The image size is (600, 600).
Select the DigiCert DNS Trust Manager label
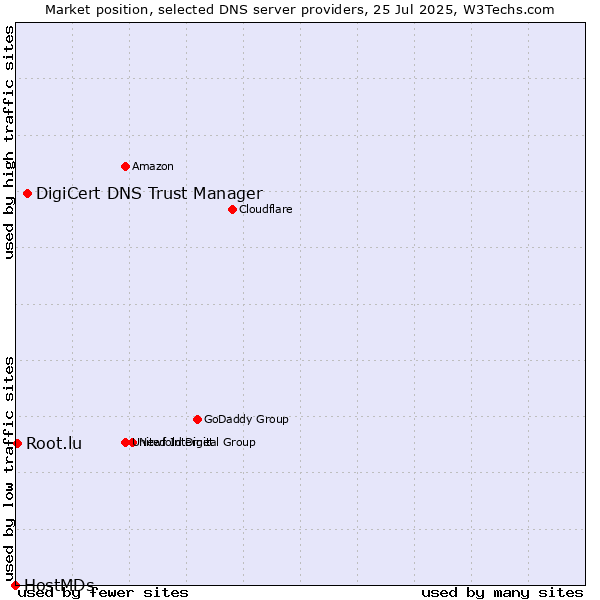(149, 194)
